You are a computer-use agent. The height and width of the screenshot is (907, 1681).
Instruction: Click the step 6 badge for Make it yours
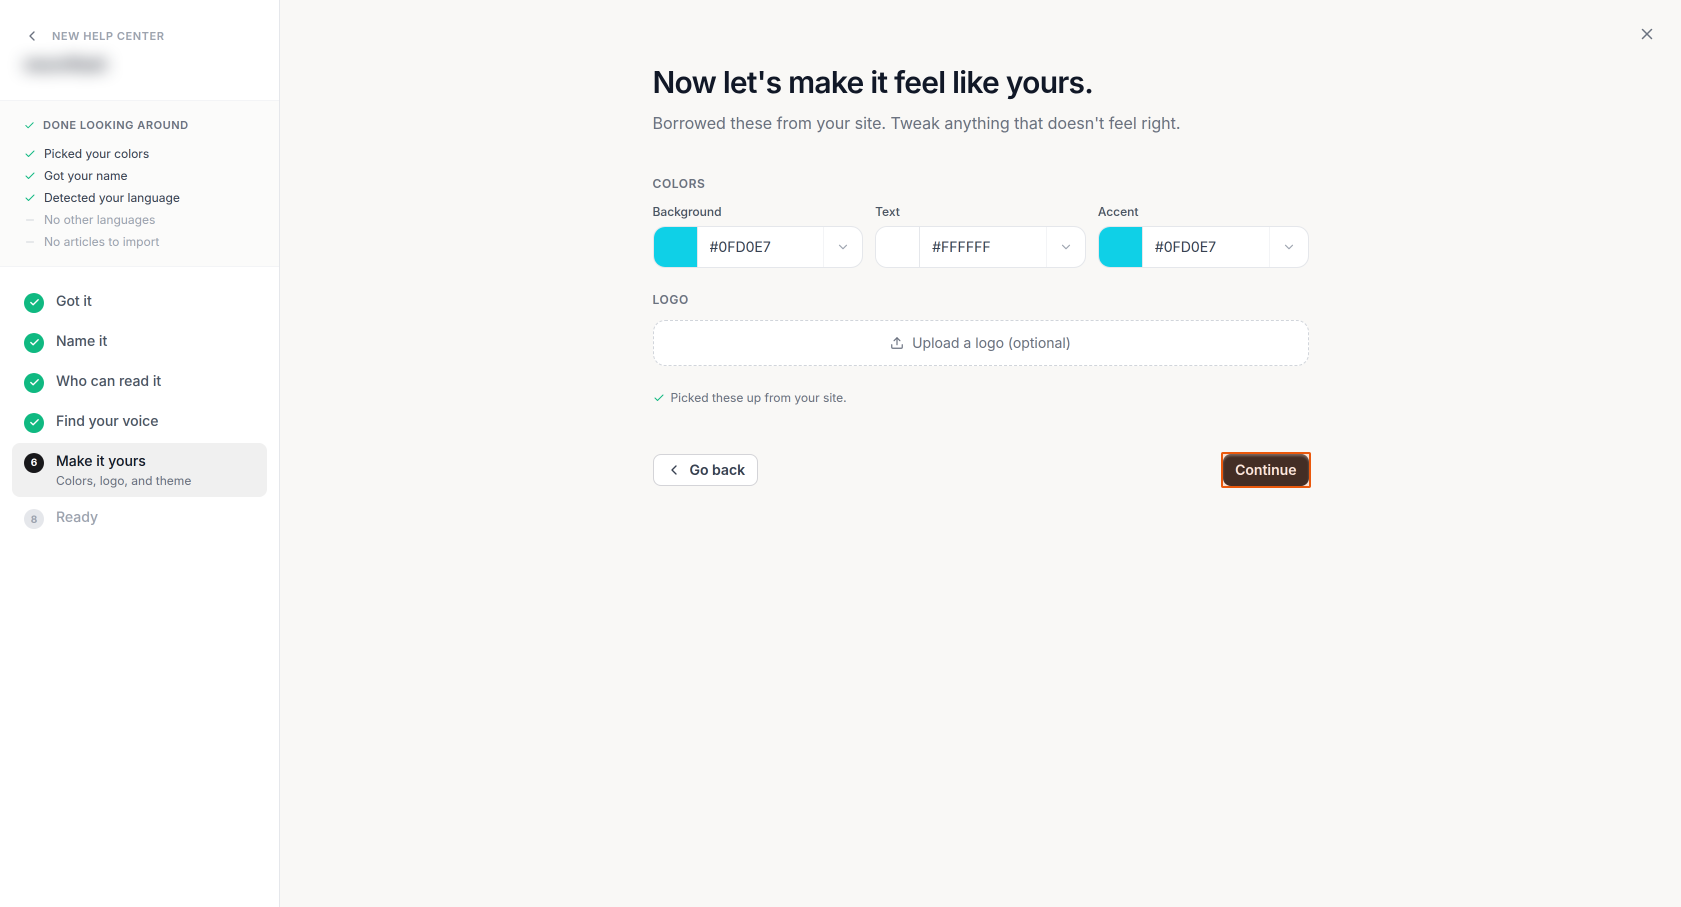click(34, 462)
